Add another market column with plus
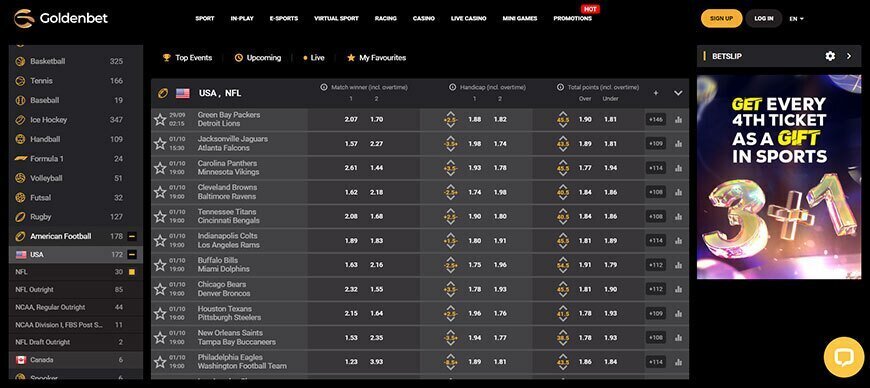 pyautogui.click(x=656, y=93)
